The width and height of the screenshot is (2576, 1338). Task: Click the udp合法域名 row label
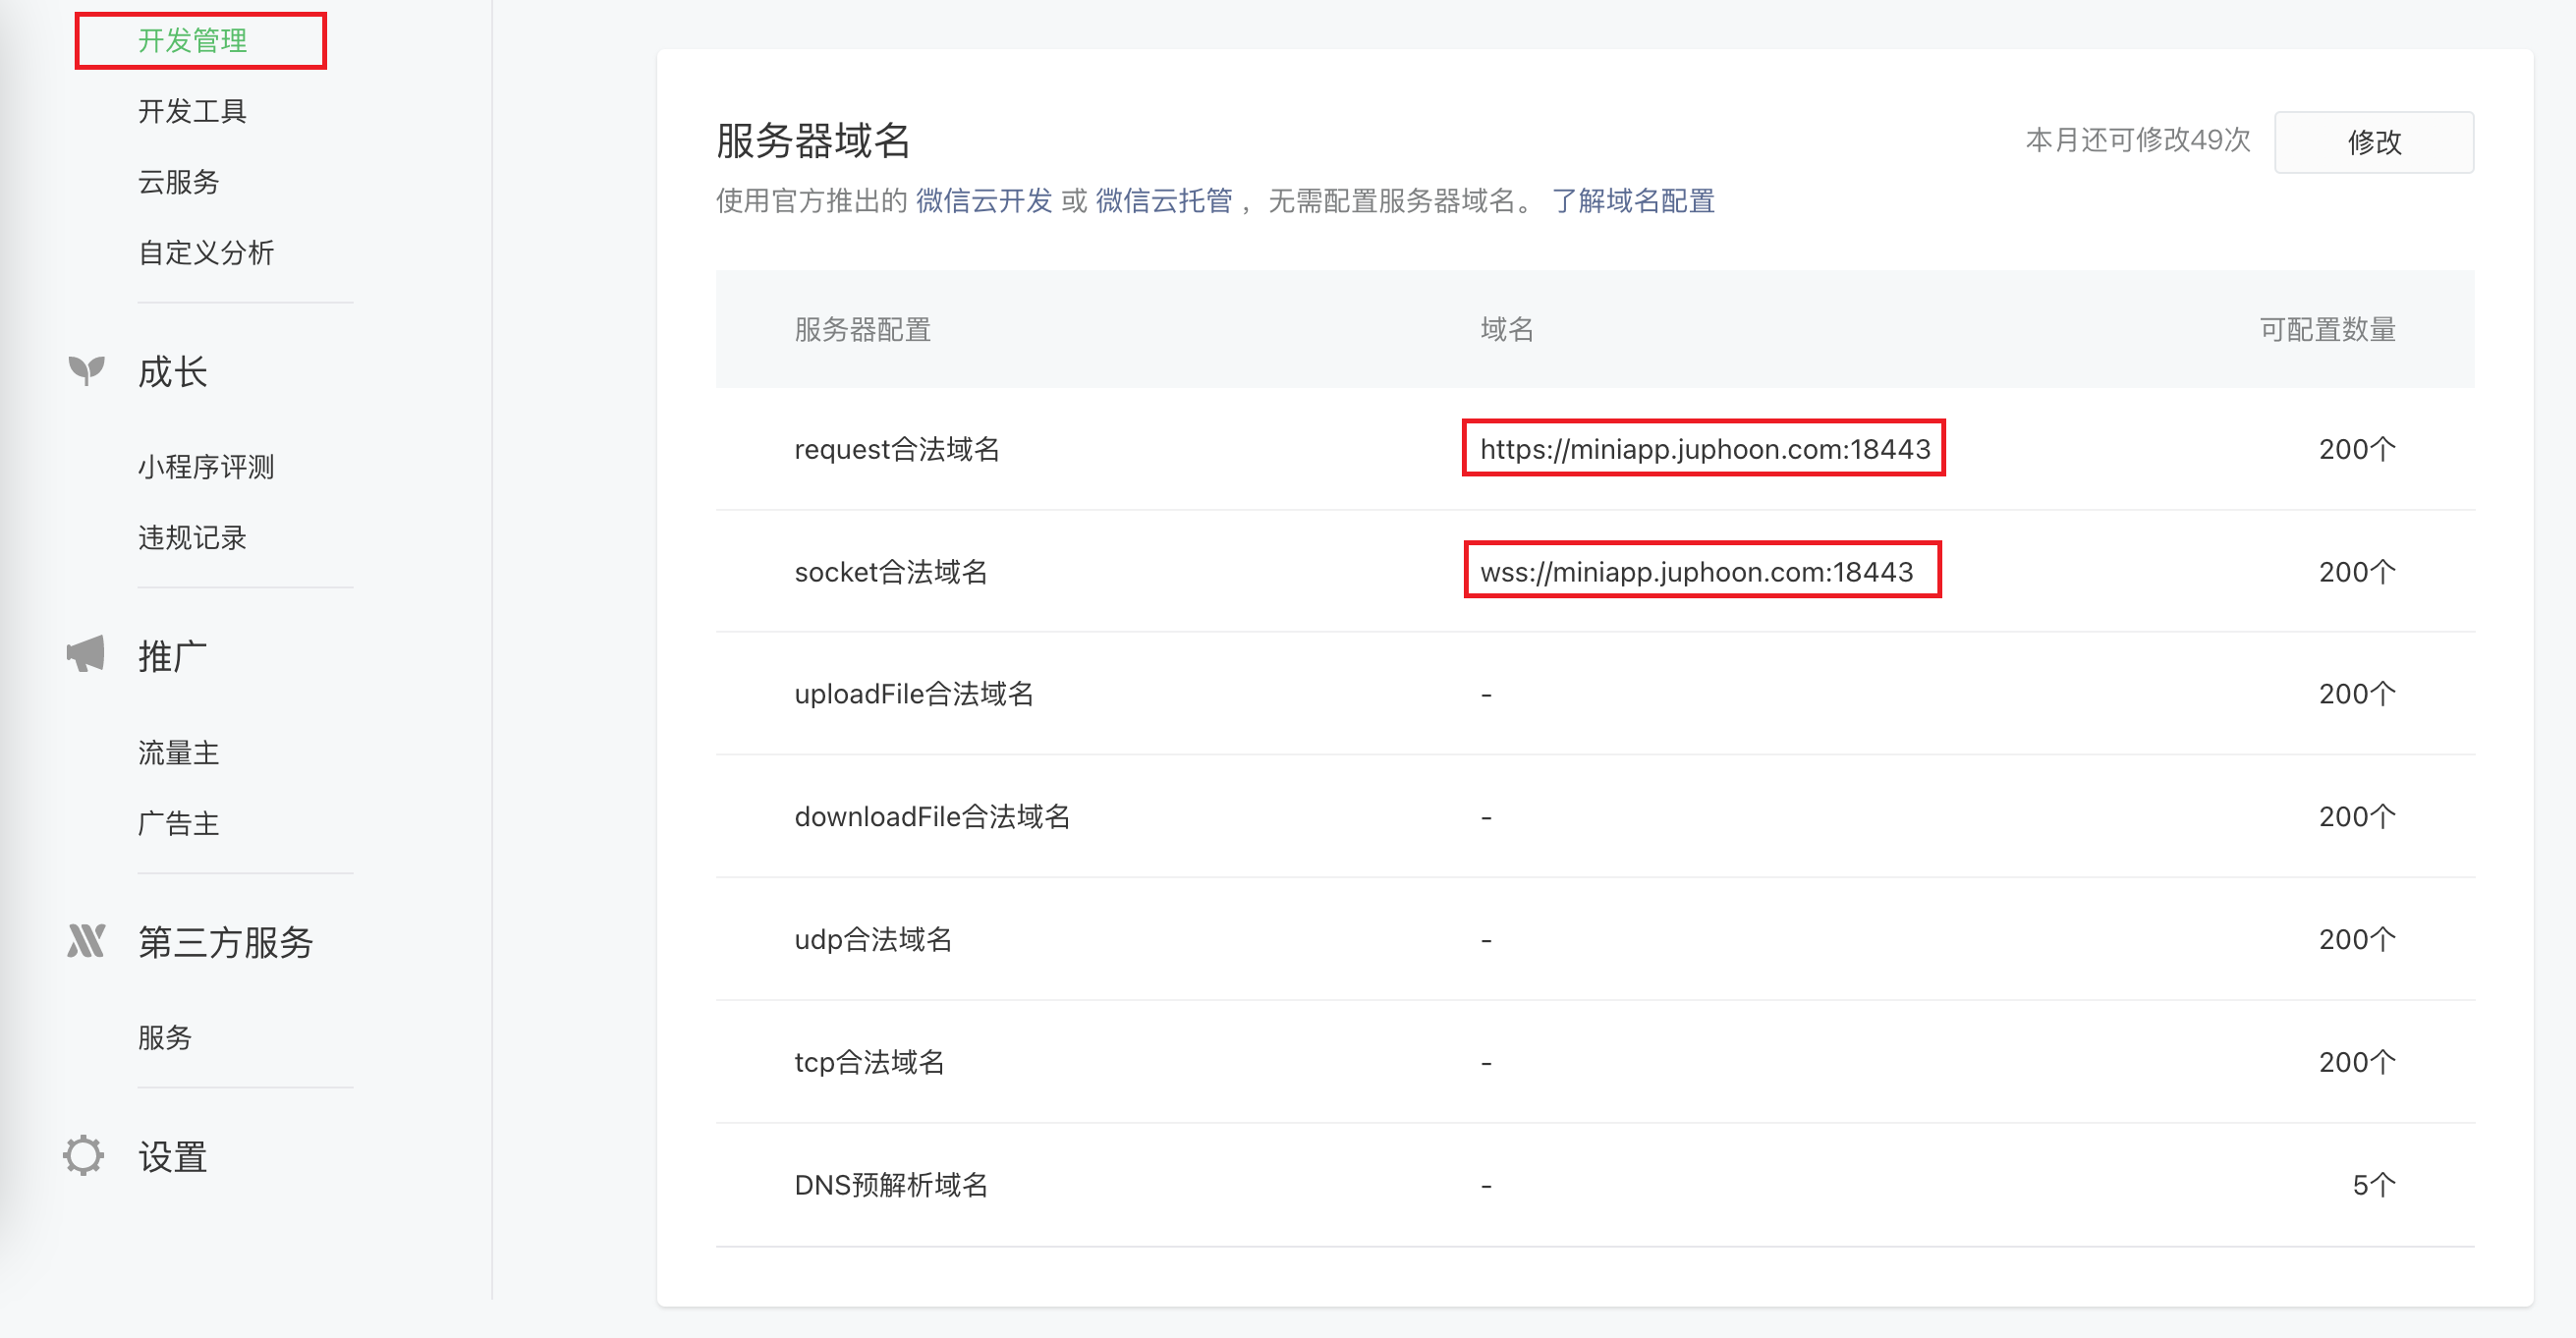(x=873, y=940)
